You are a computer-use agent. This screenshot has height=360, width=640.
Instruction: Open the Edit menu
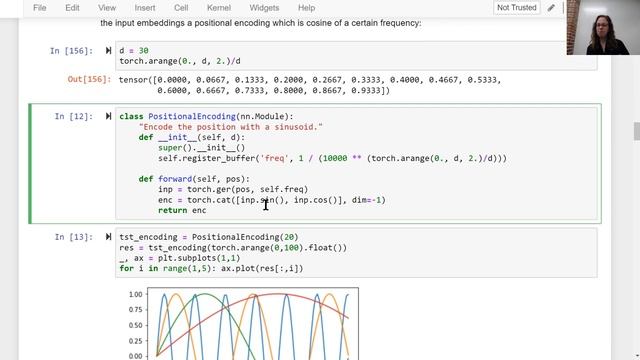click(x=72, y=8)
